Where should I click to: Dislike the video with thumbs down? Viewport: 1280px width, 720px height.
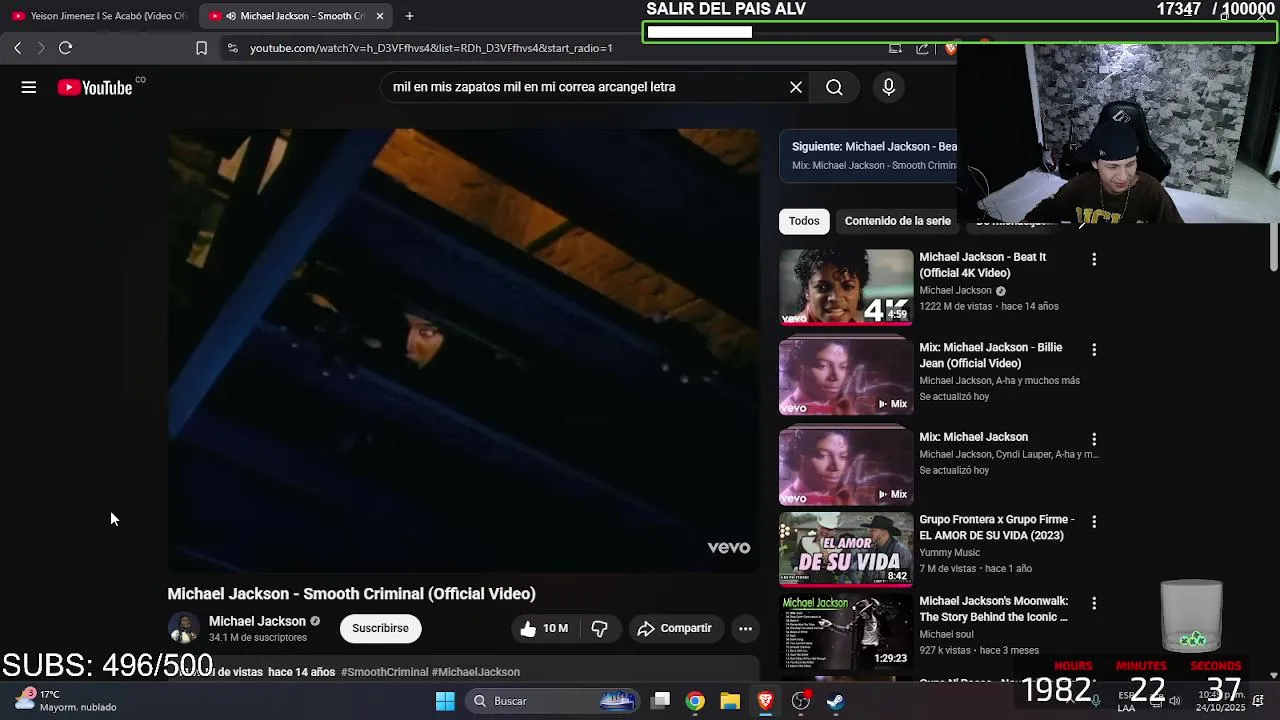(x=600, y=628)
